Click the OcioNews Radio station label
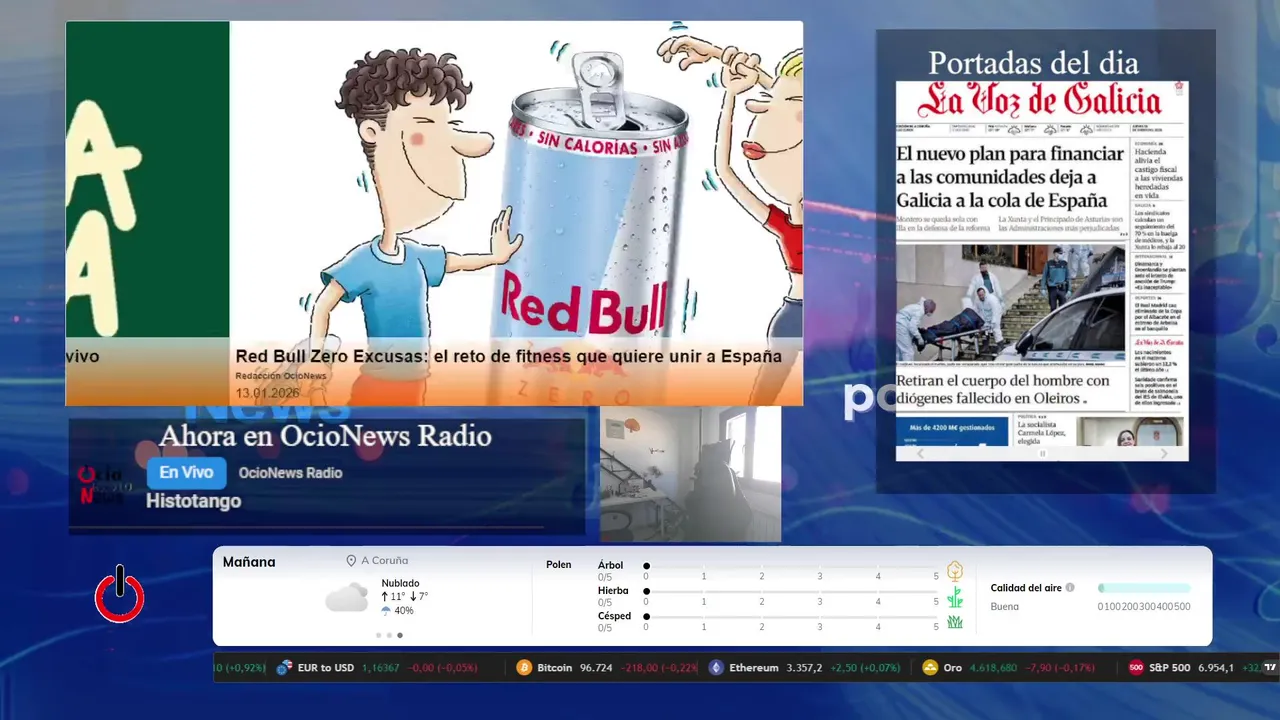1280x720 pixels. click(x=290, y=473)
